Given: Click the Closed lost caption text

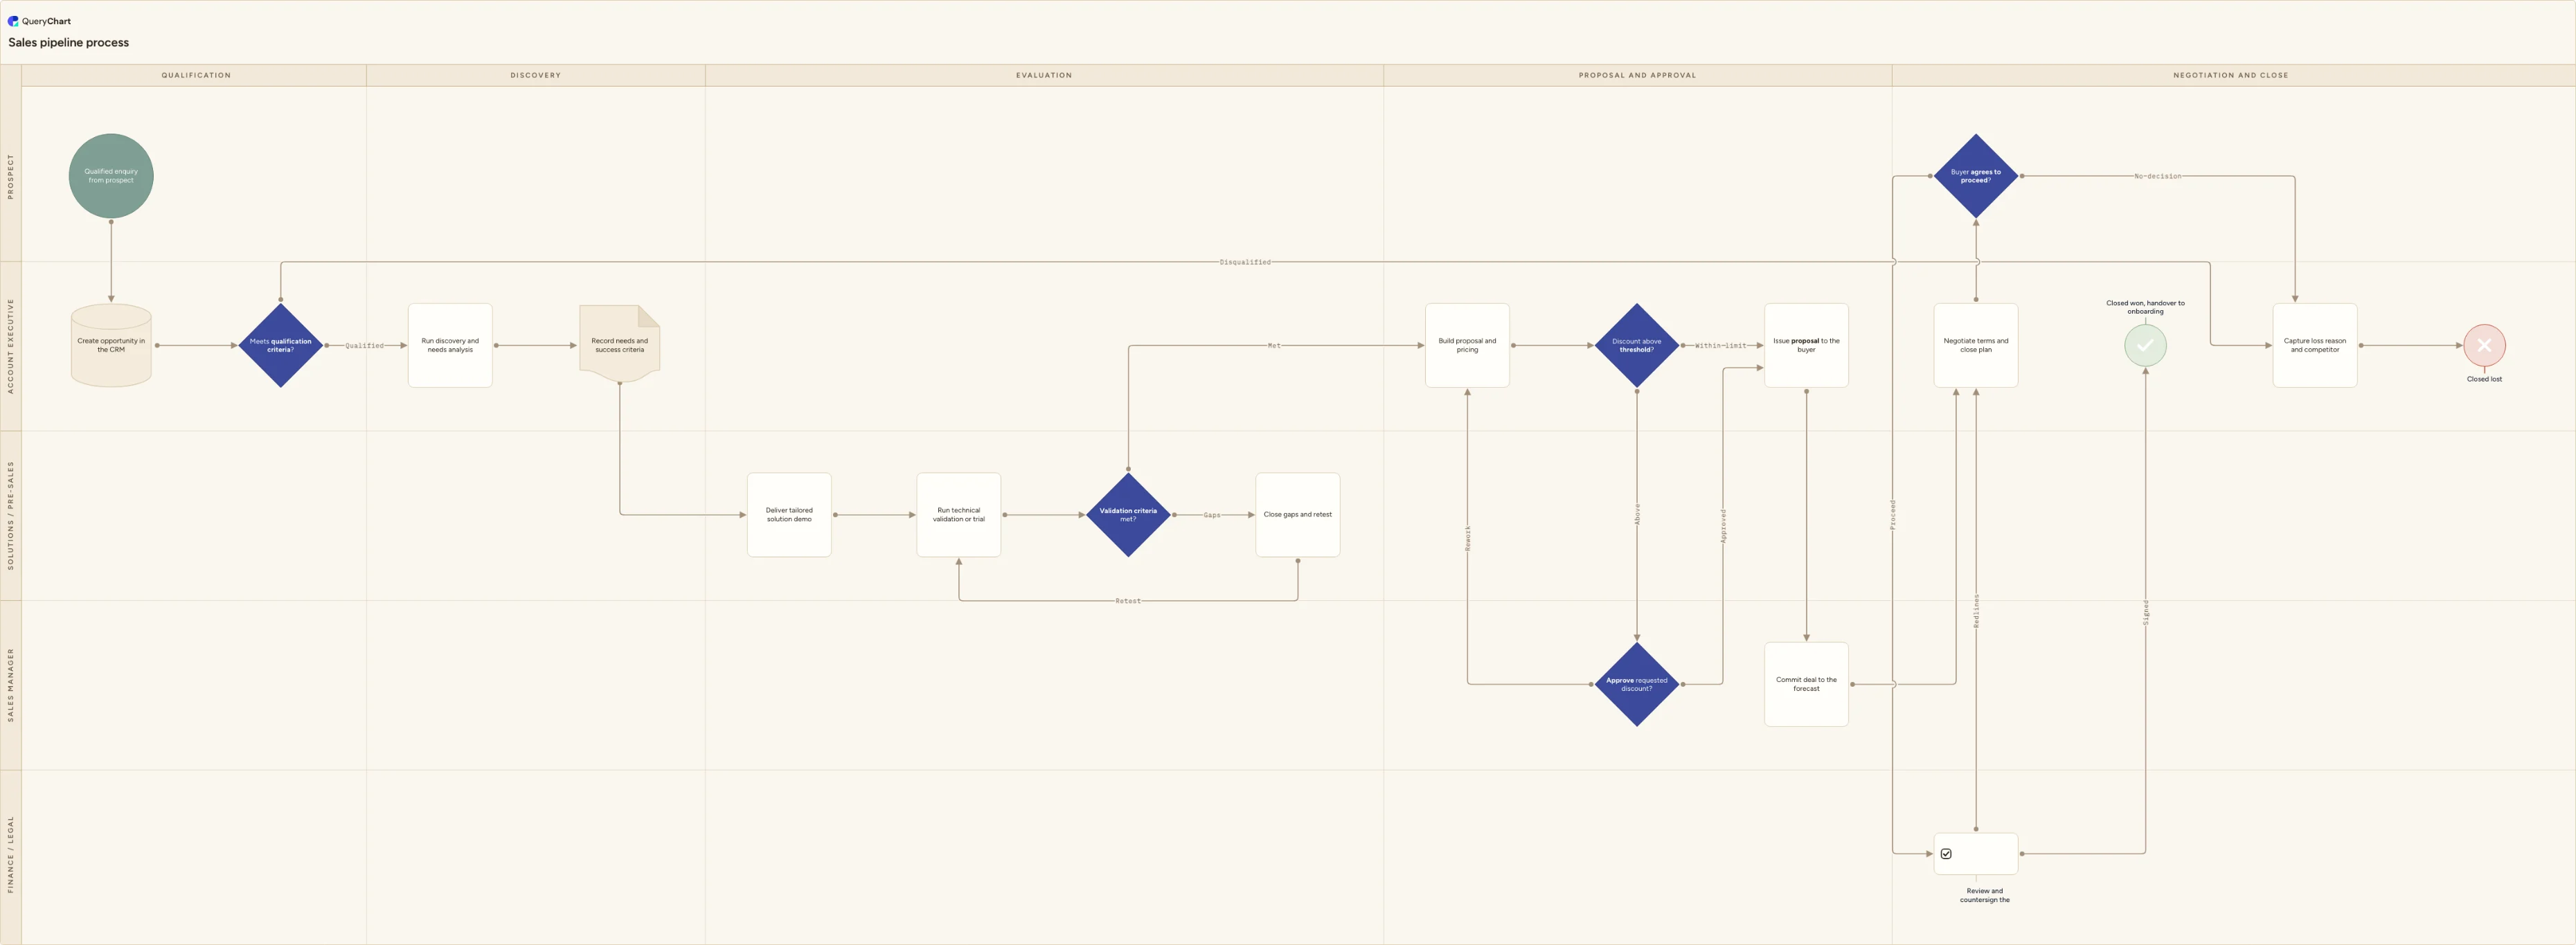Looking at the screenshot, I should (x=2484, y=379).
